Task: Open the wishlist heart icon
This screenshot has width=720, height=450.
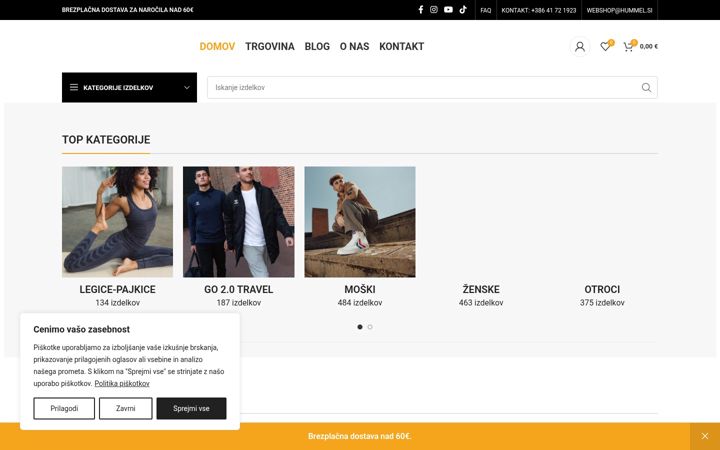Action: [605, 46]
